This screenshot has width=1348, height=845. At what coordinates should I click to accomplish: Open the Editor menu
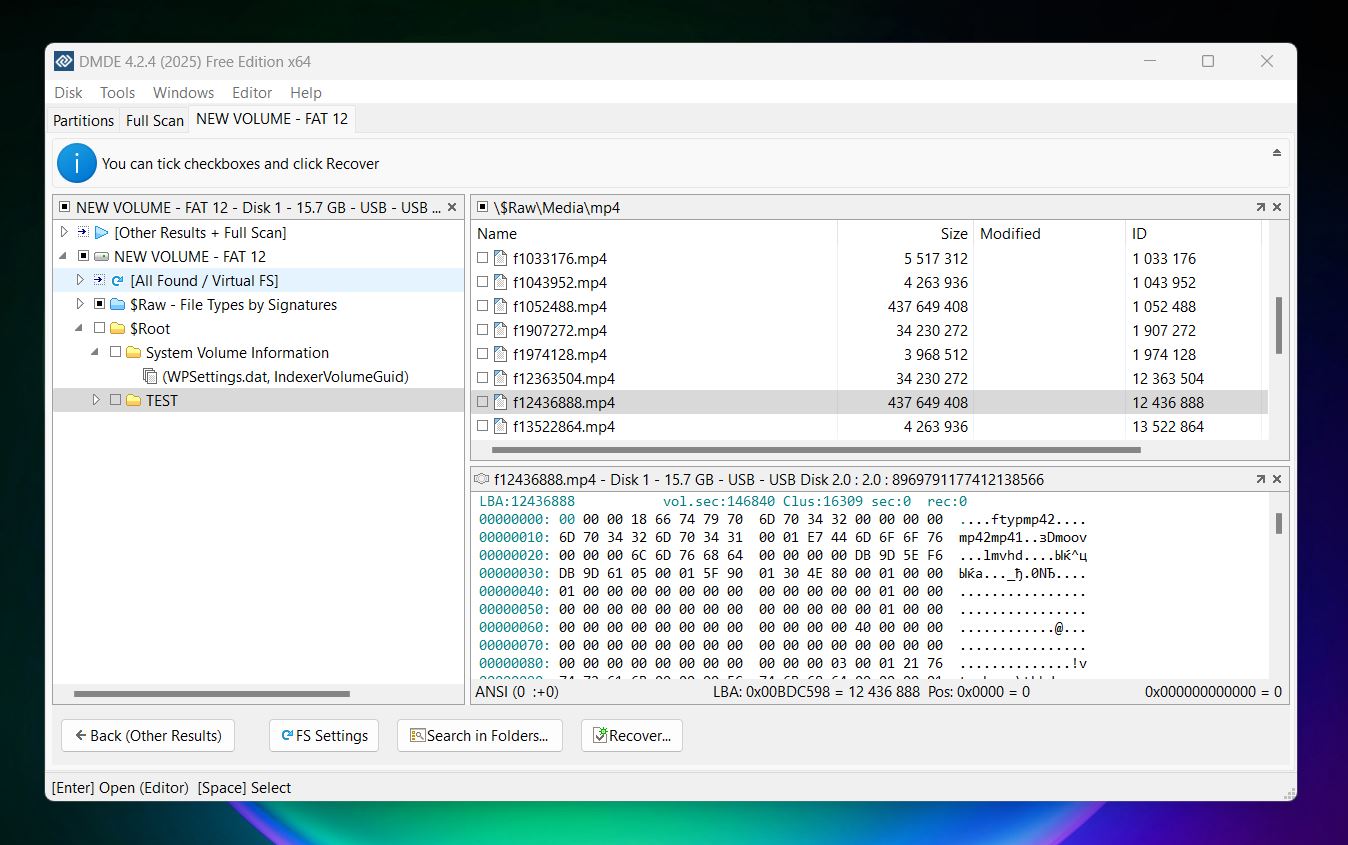[252, 92]
